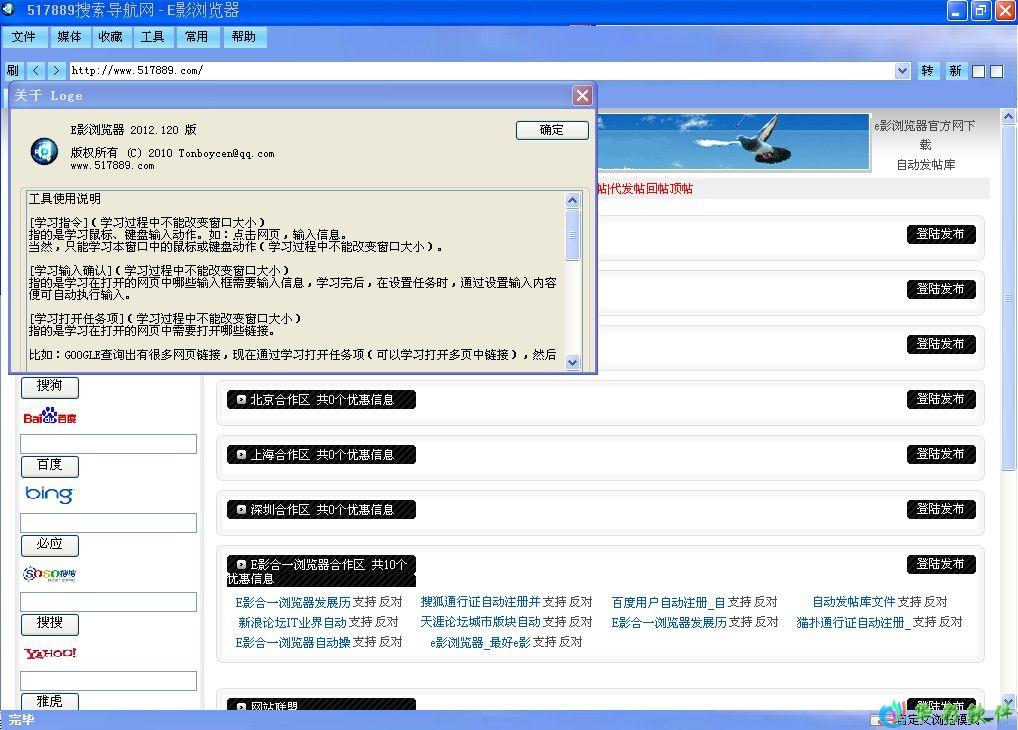The height and width of the screenshot is (730, 1018).
Task: Toggle the first checkbox beside 新 button
Action: click(x=979, y=71)
